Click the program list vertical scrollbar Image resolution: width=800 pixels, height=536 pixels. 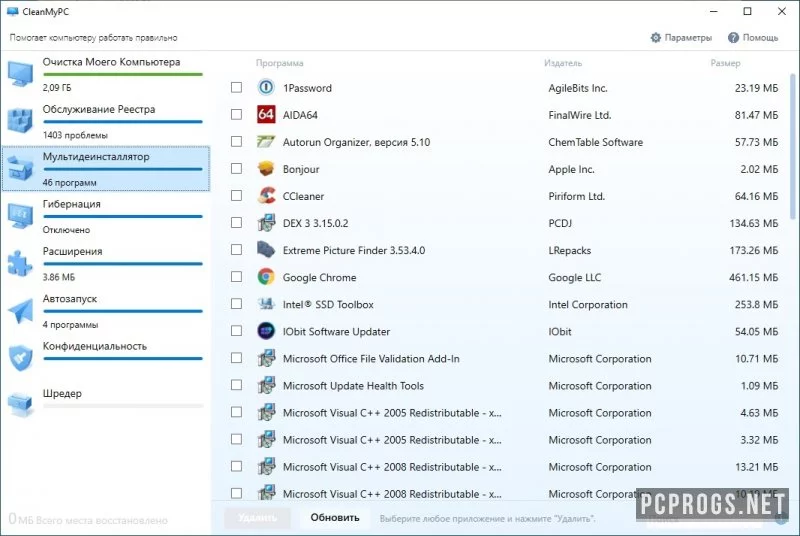coord(793,147)
